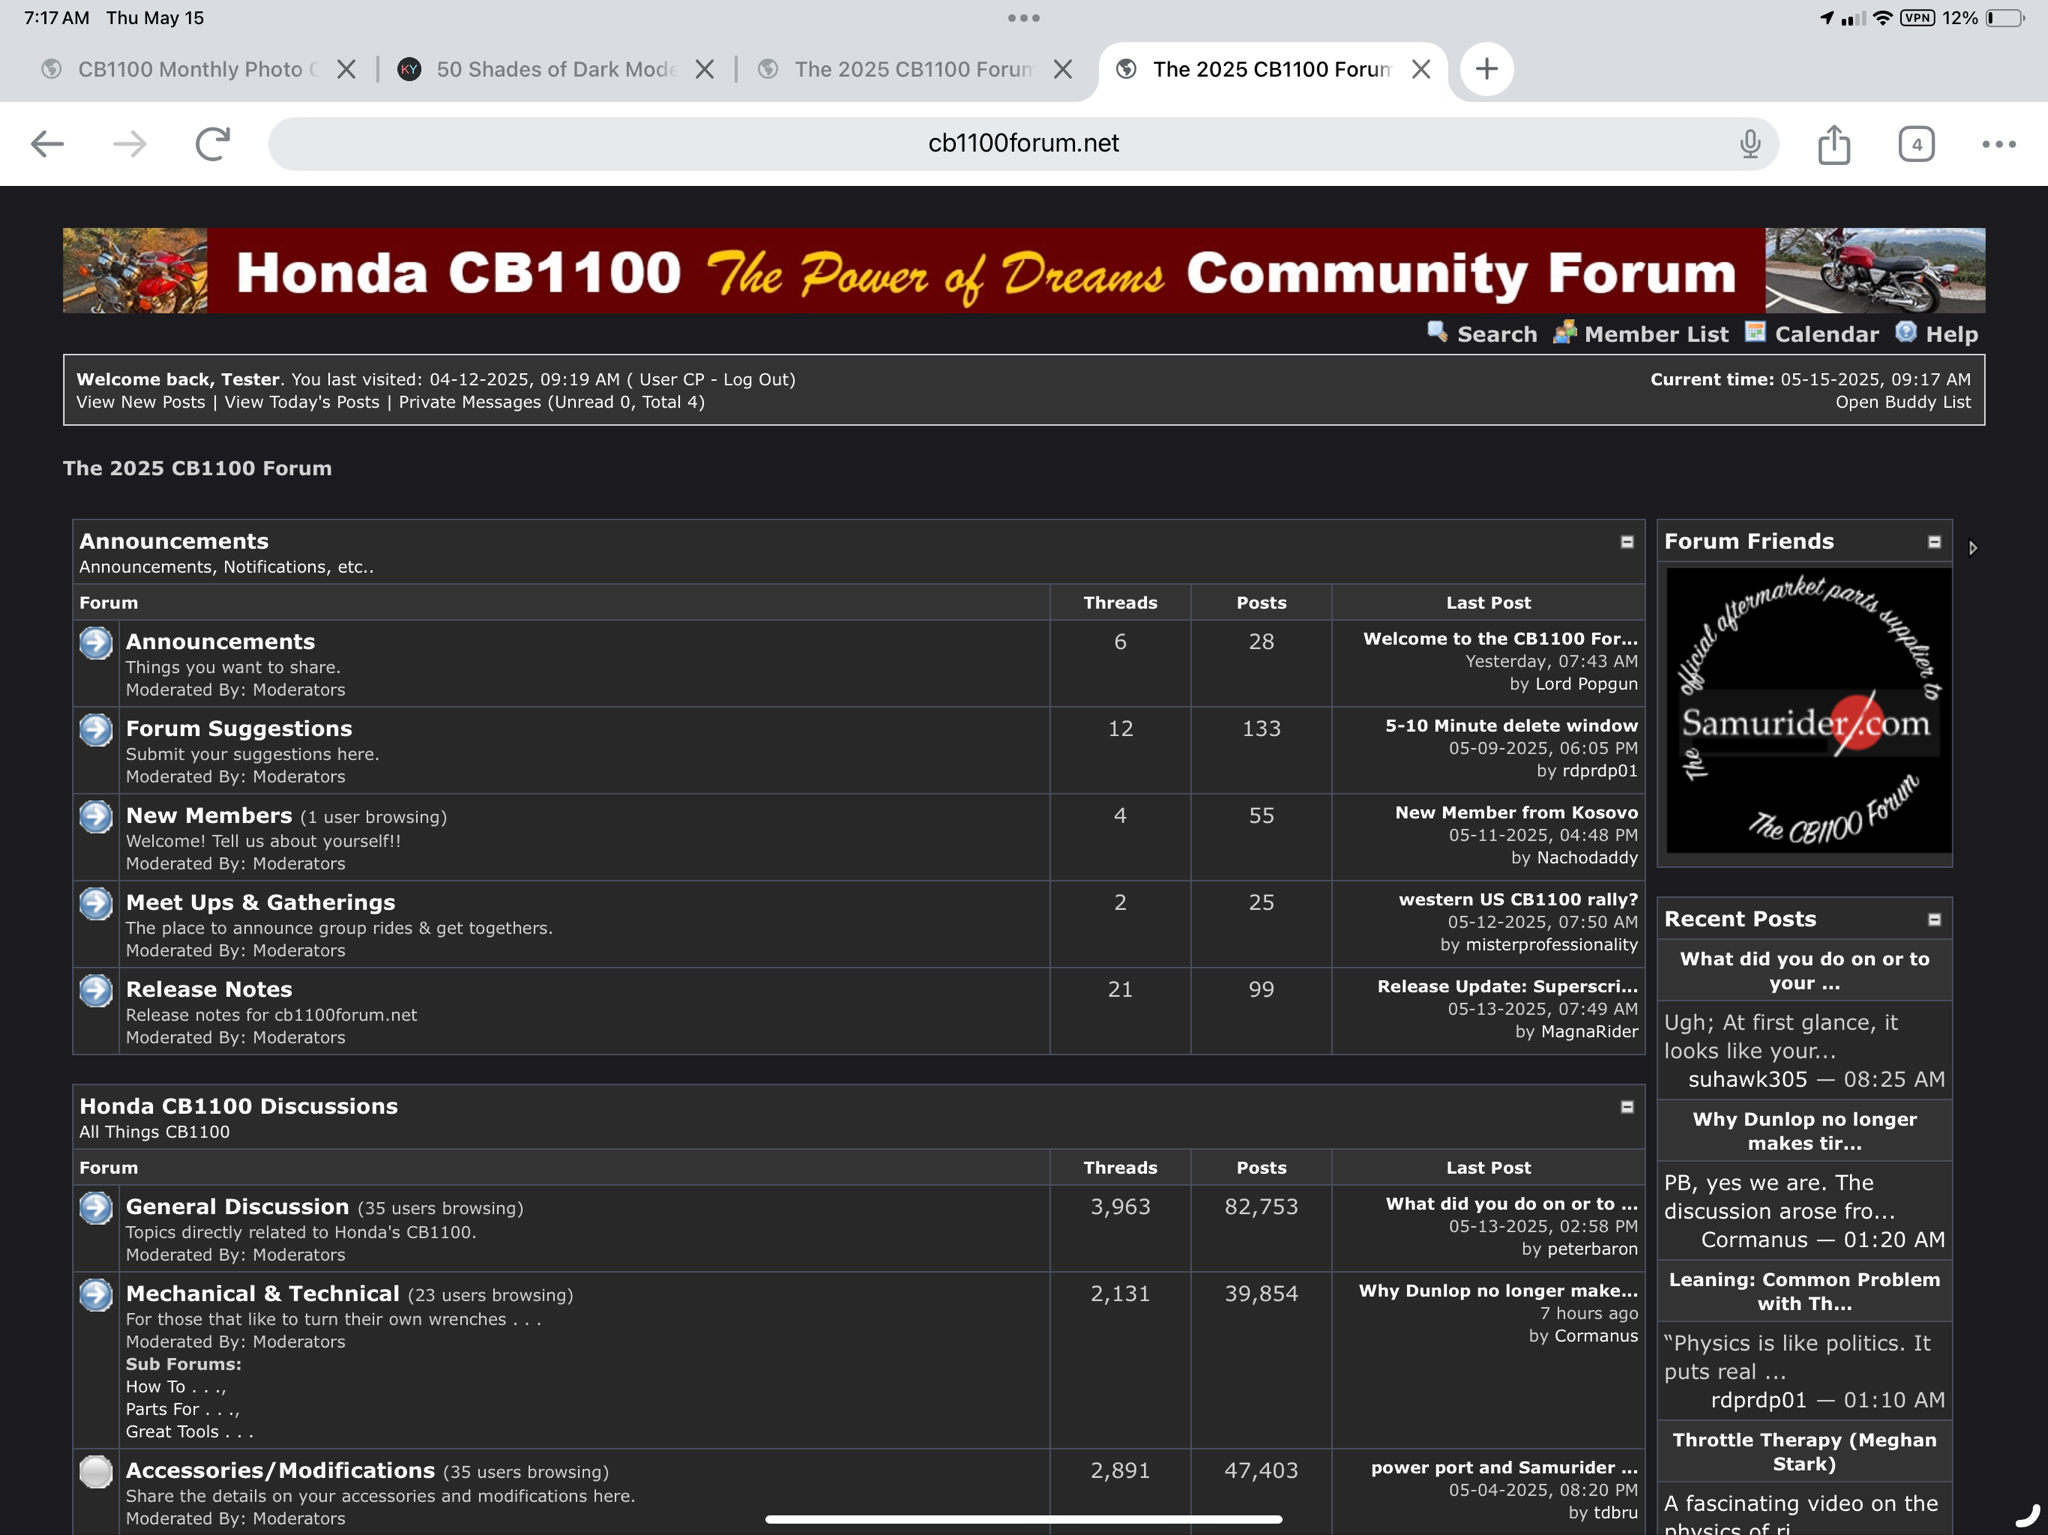Click the Release Notes forum status icon

click(96, 990)
